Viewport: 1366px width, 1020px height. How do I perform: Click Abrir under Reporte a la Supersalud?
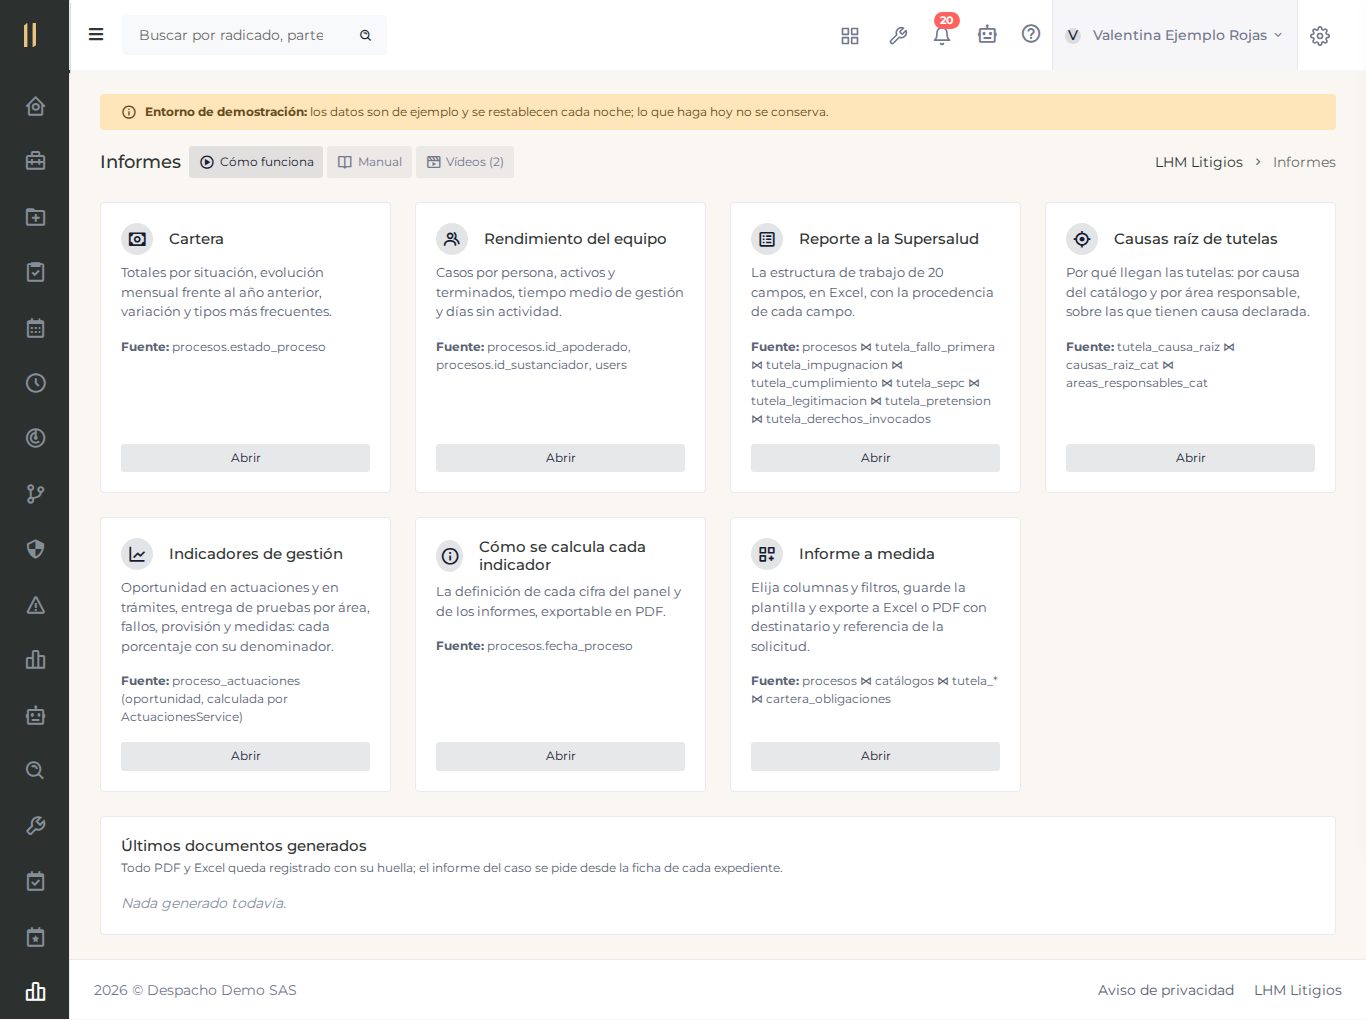(875, 458)
